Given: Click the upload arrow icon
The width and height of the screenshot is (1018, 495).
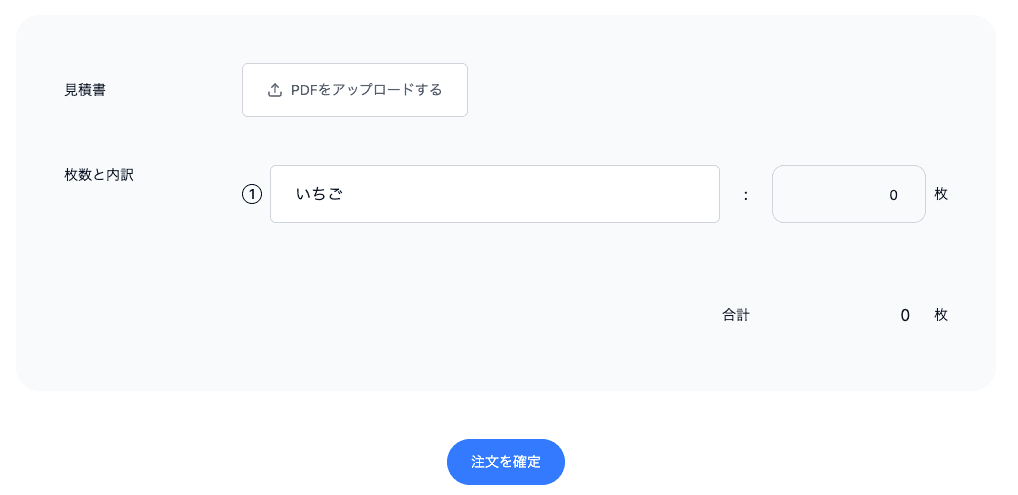Looking at the screenshot, I should [x=275, y=90].
